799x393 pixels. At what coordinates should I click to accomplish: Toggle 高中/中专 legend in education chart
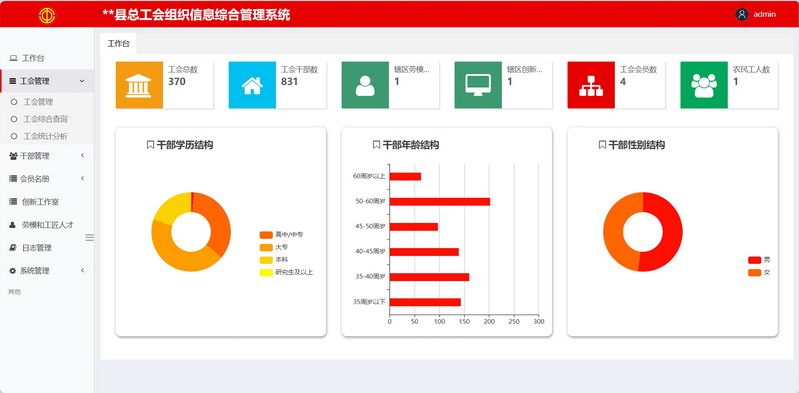click(282, 235)
